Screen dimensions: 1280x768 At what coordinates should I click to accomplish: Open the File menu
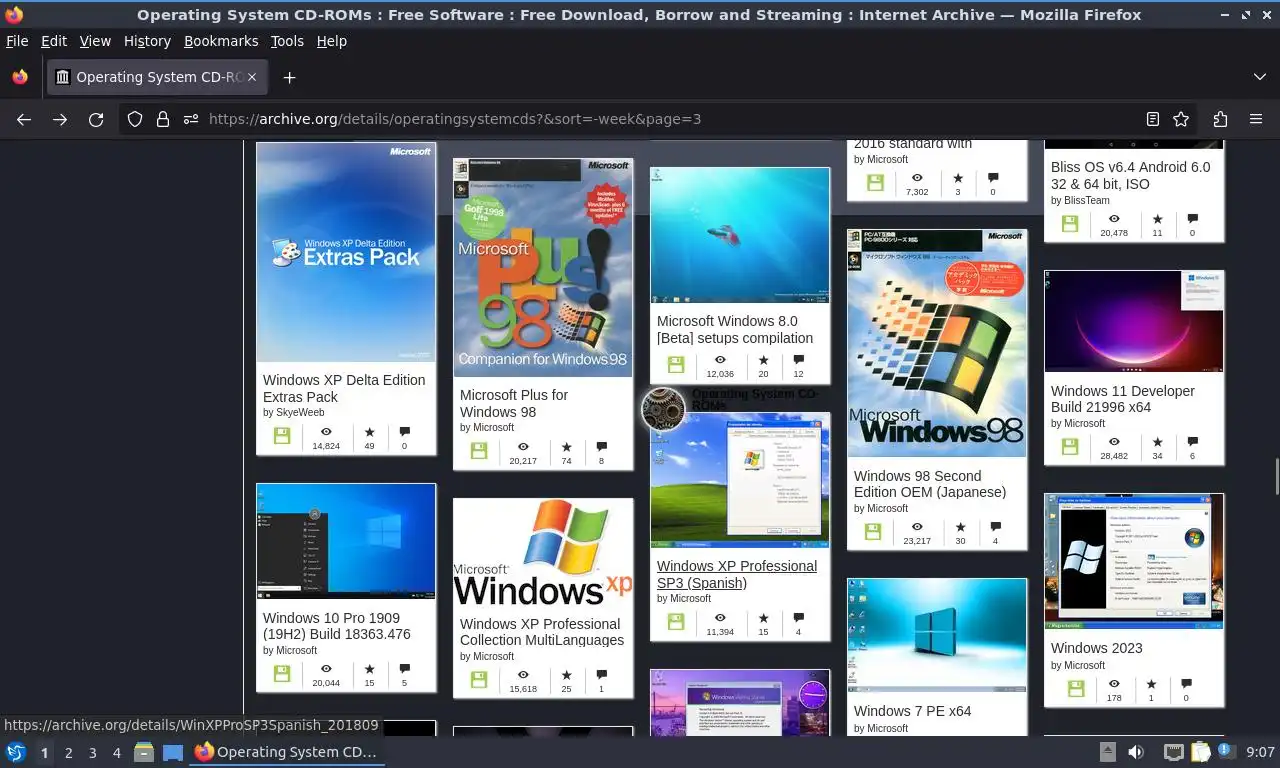(x=17, y=41)
